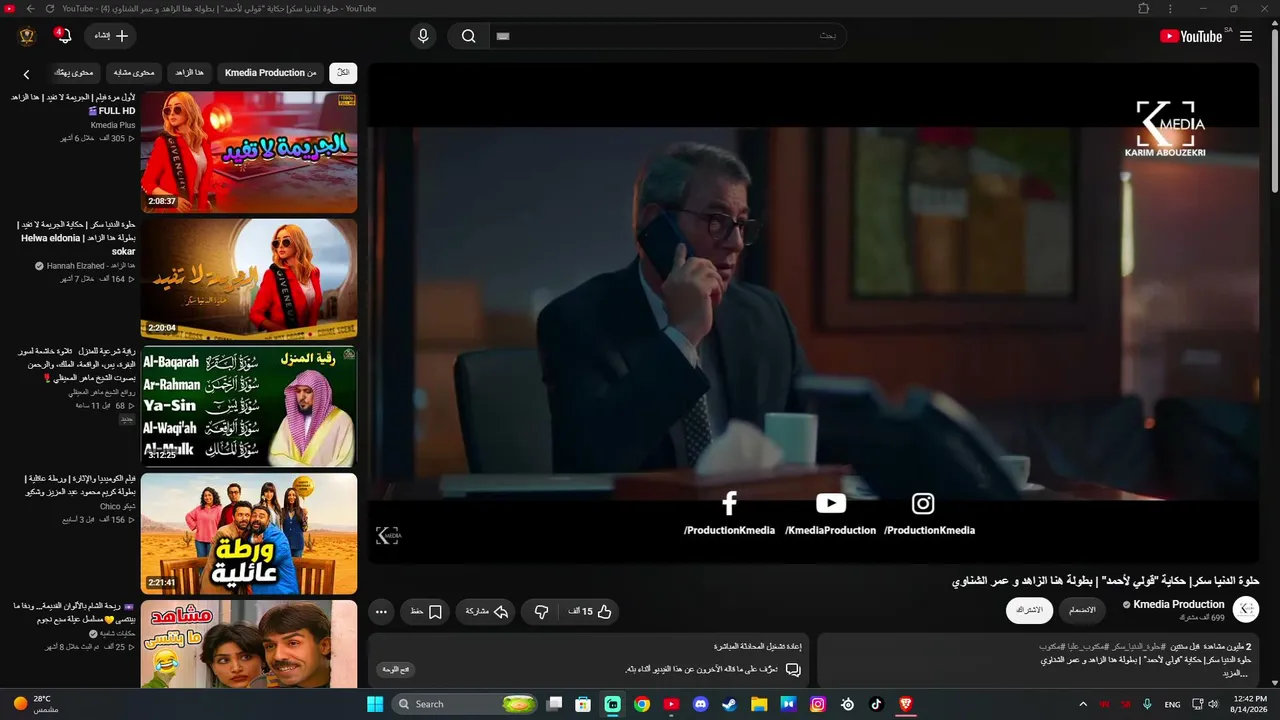The width and height of the screenshot is (1280, 720).
Task: Open Discord from the taskbar
Action: [701, 704]
